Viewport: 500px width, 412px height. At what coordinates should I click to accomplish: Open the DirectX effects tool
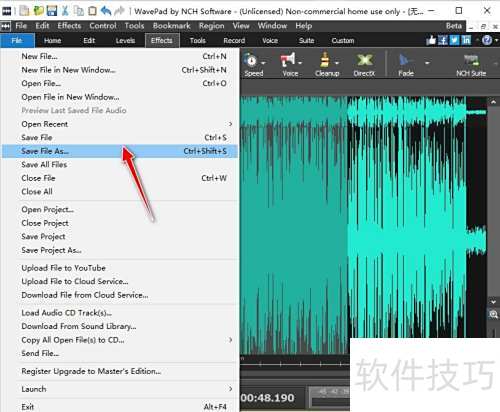[364, 65]
